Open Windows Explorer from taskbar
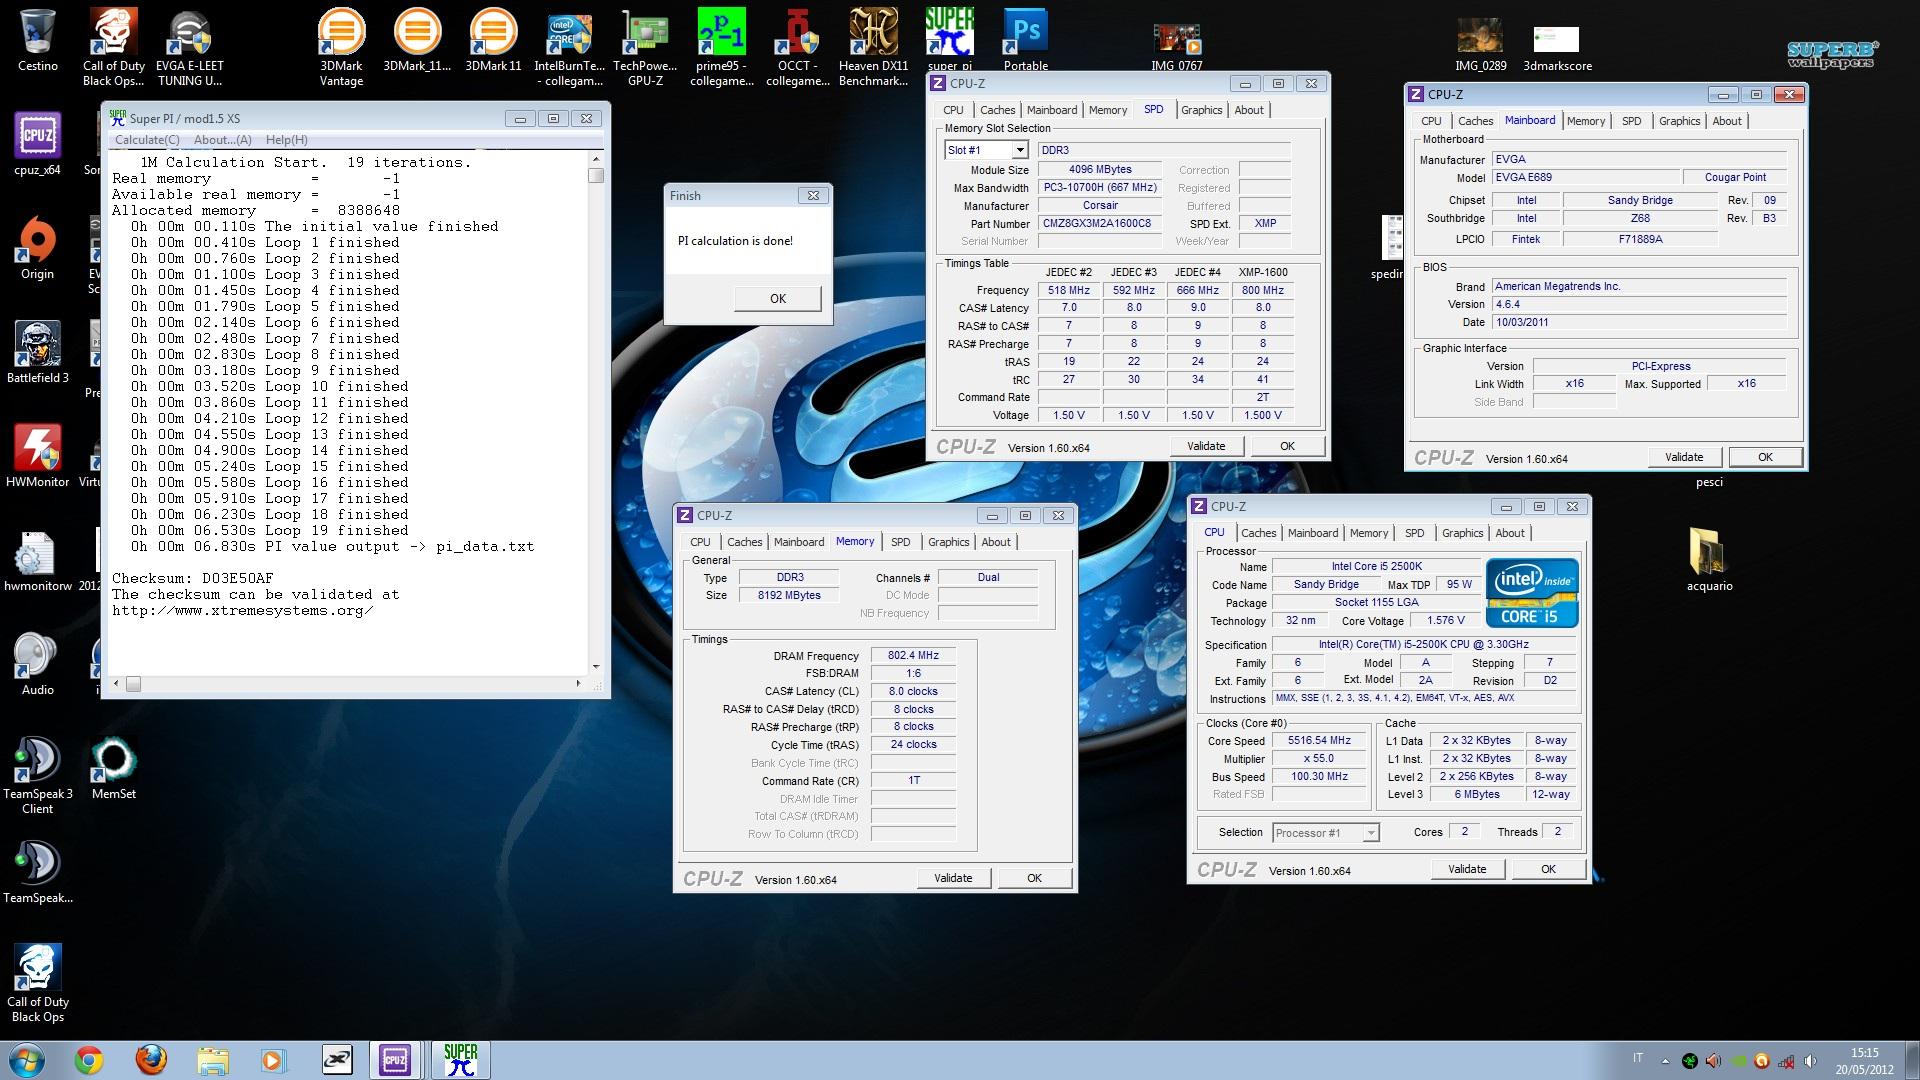1920x1080 pixels. [213, 1060]
